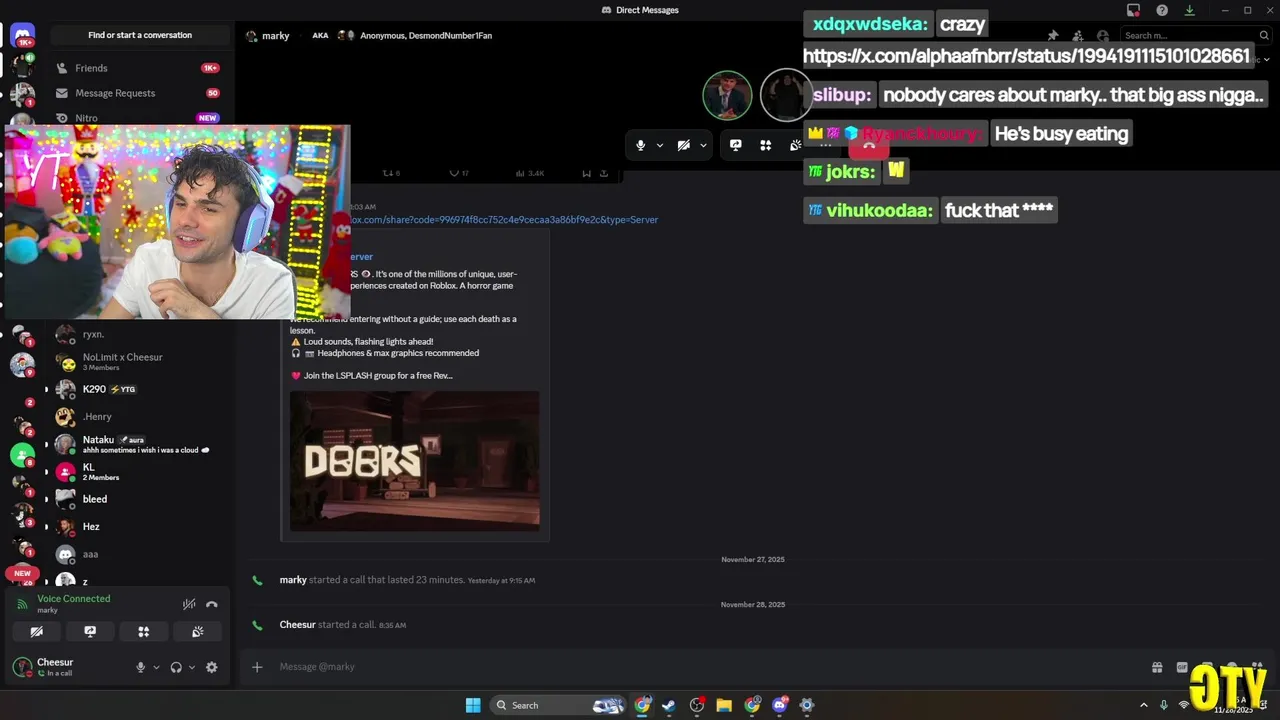
Task: Turn on camera button in voice panel
Action: tap(37, 632)
